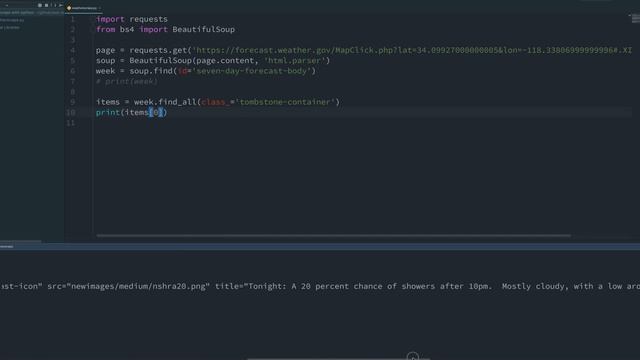The width and height of the screenshot is (640, 360).
Task: Click the class_ keyword argument
Action: pos(215,102)
